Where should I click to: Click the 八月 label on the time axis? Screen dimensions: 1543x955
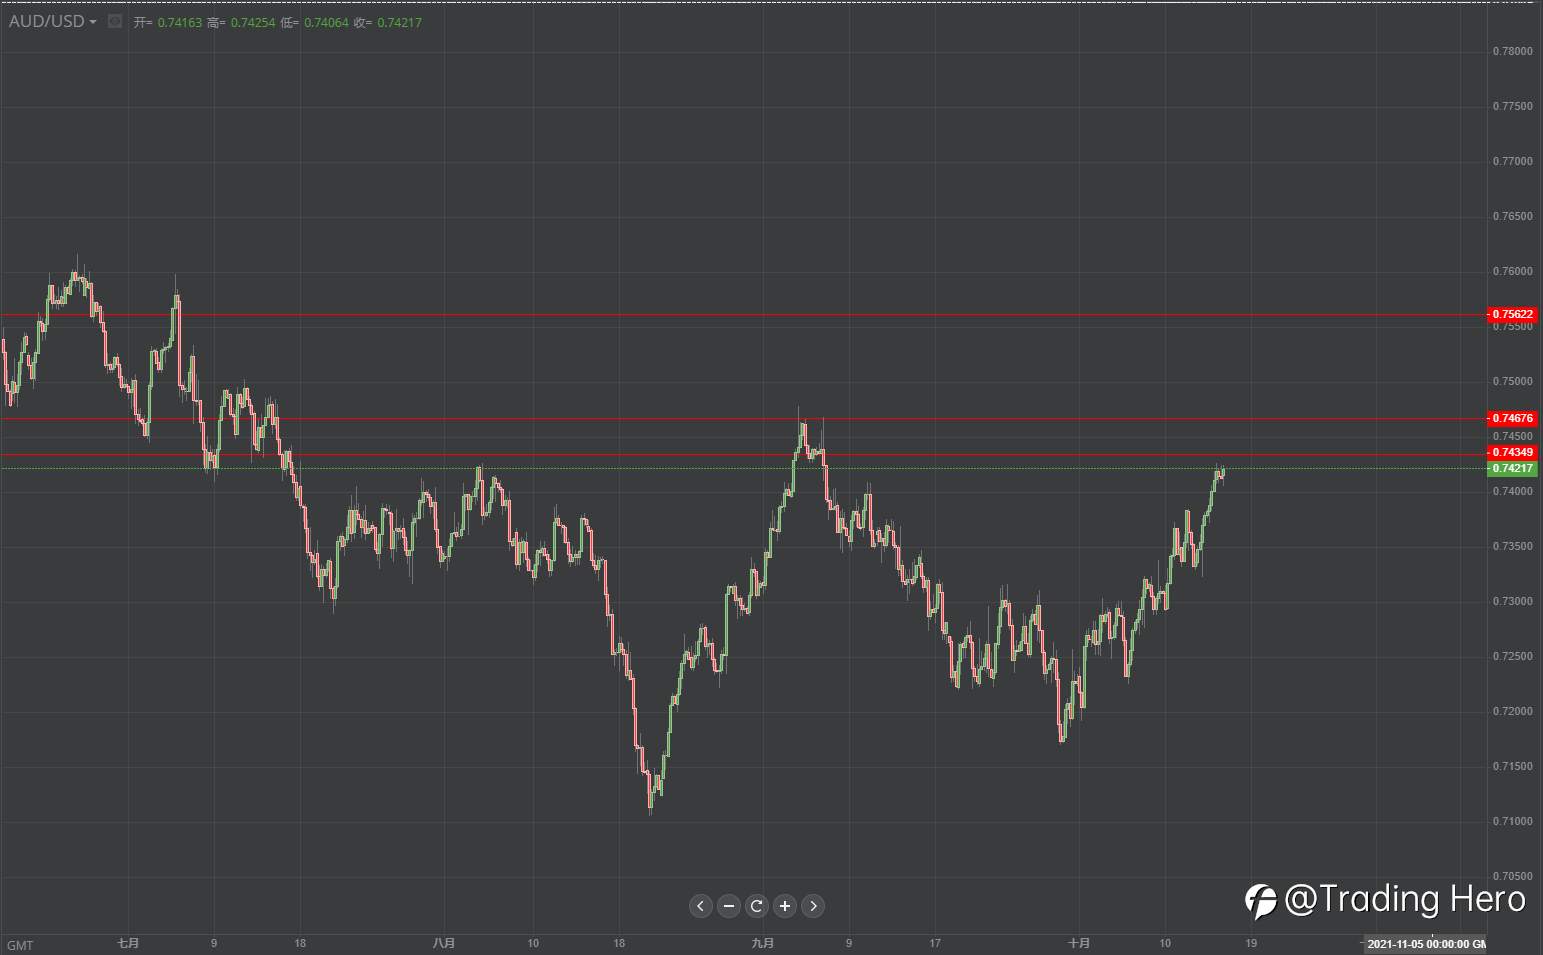[x=444, y=943]
